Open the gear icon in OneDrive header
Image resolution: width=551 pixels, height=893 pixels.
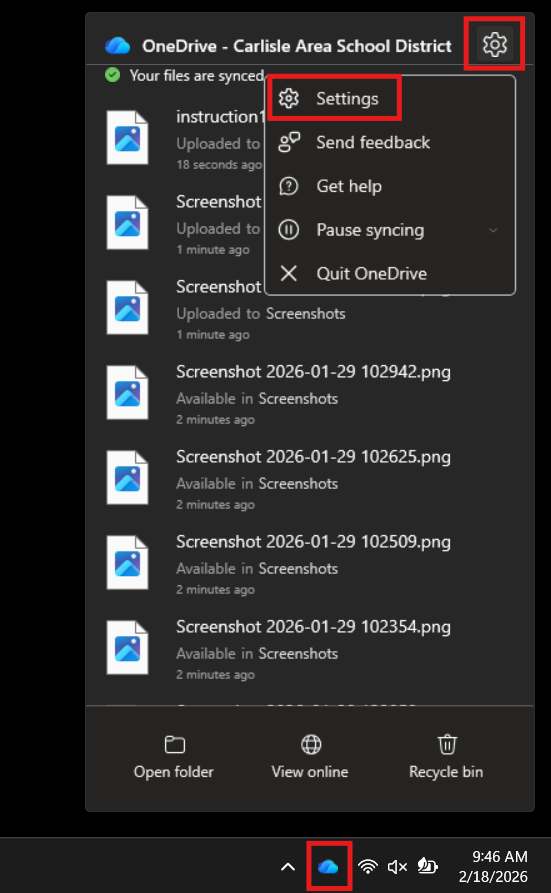coord(494,44)
